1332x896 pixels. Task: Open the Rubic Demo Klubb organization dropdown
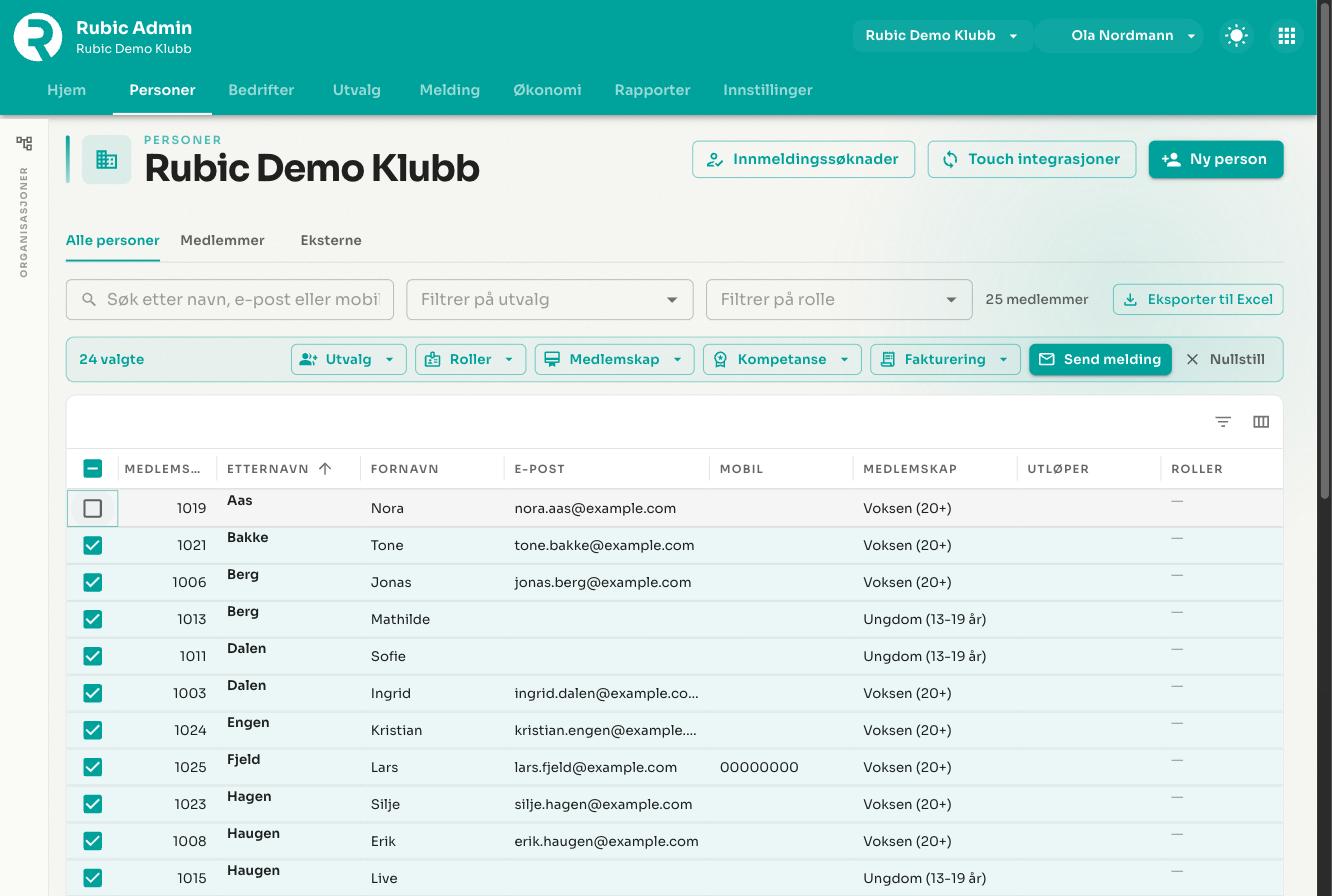click(942, 35)
